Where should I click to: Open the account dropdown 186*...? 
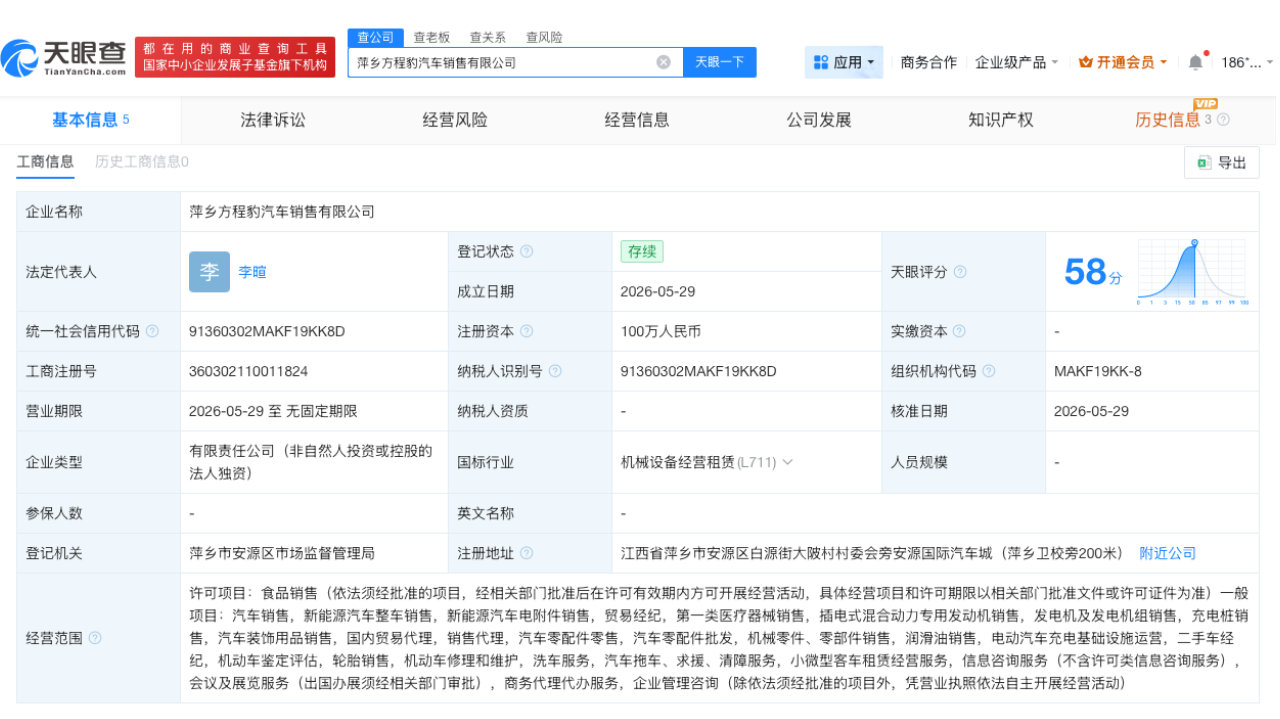1247,62
